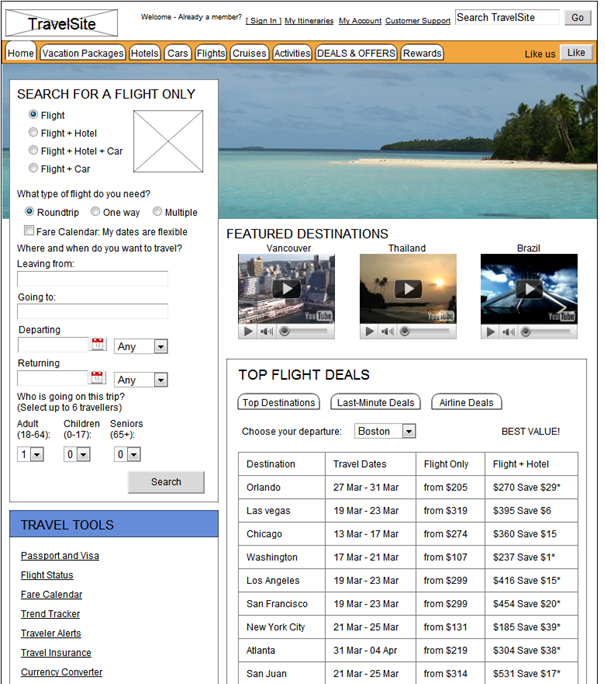605x684 pixels.
Task: Mute the Vancouver video volume icon
Action: pos(267,331)
